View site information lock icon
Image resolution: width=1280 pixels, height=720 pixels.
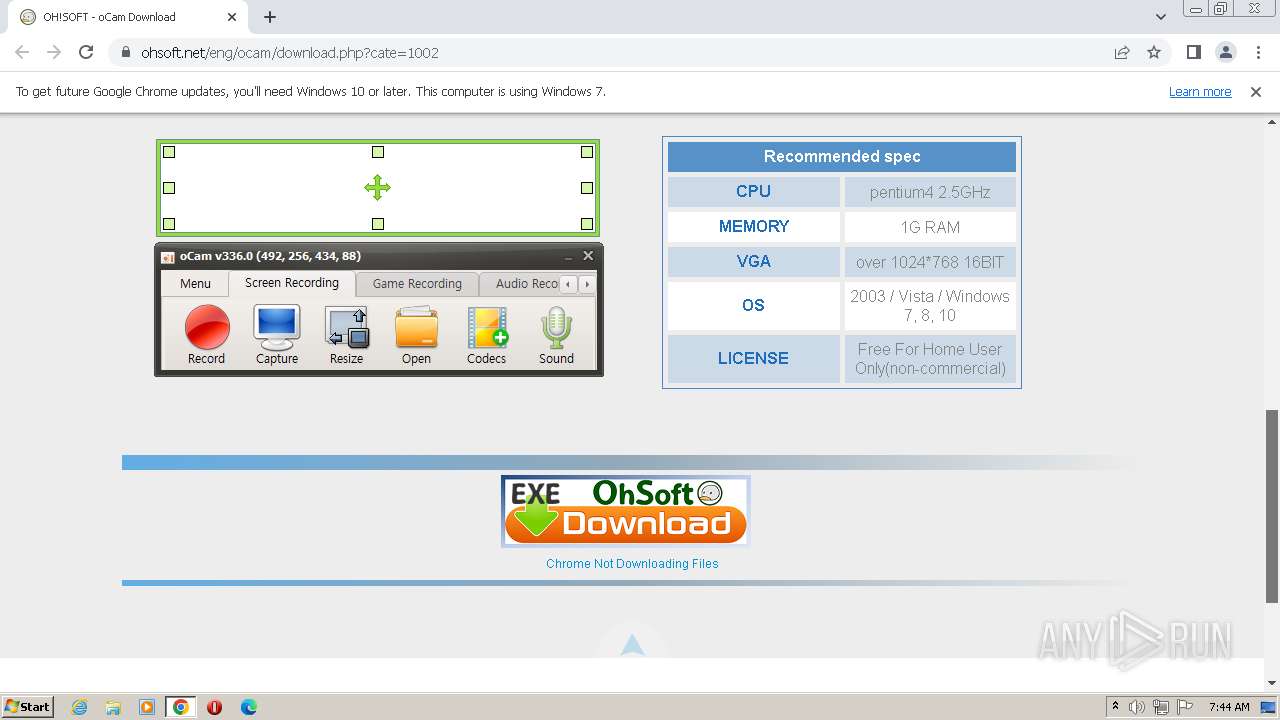[125, 53]
